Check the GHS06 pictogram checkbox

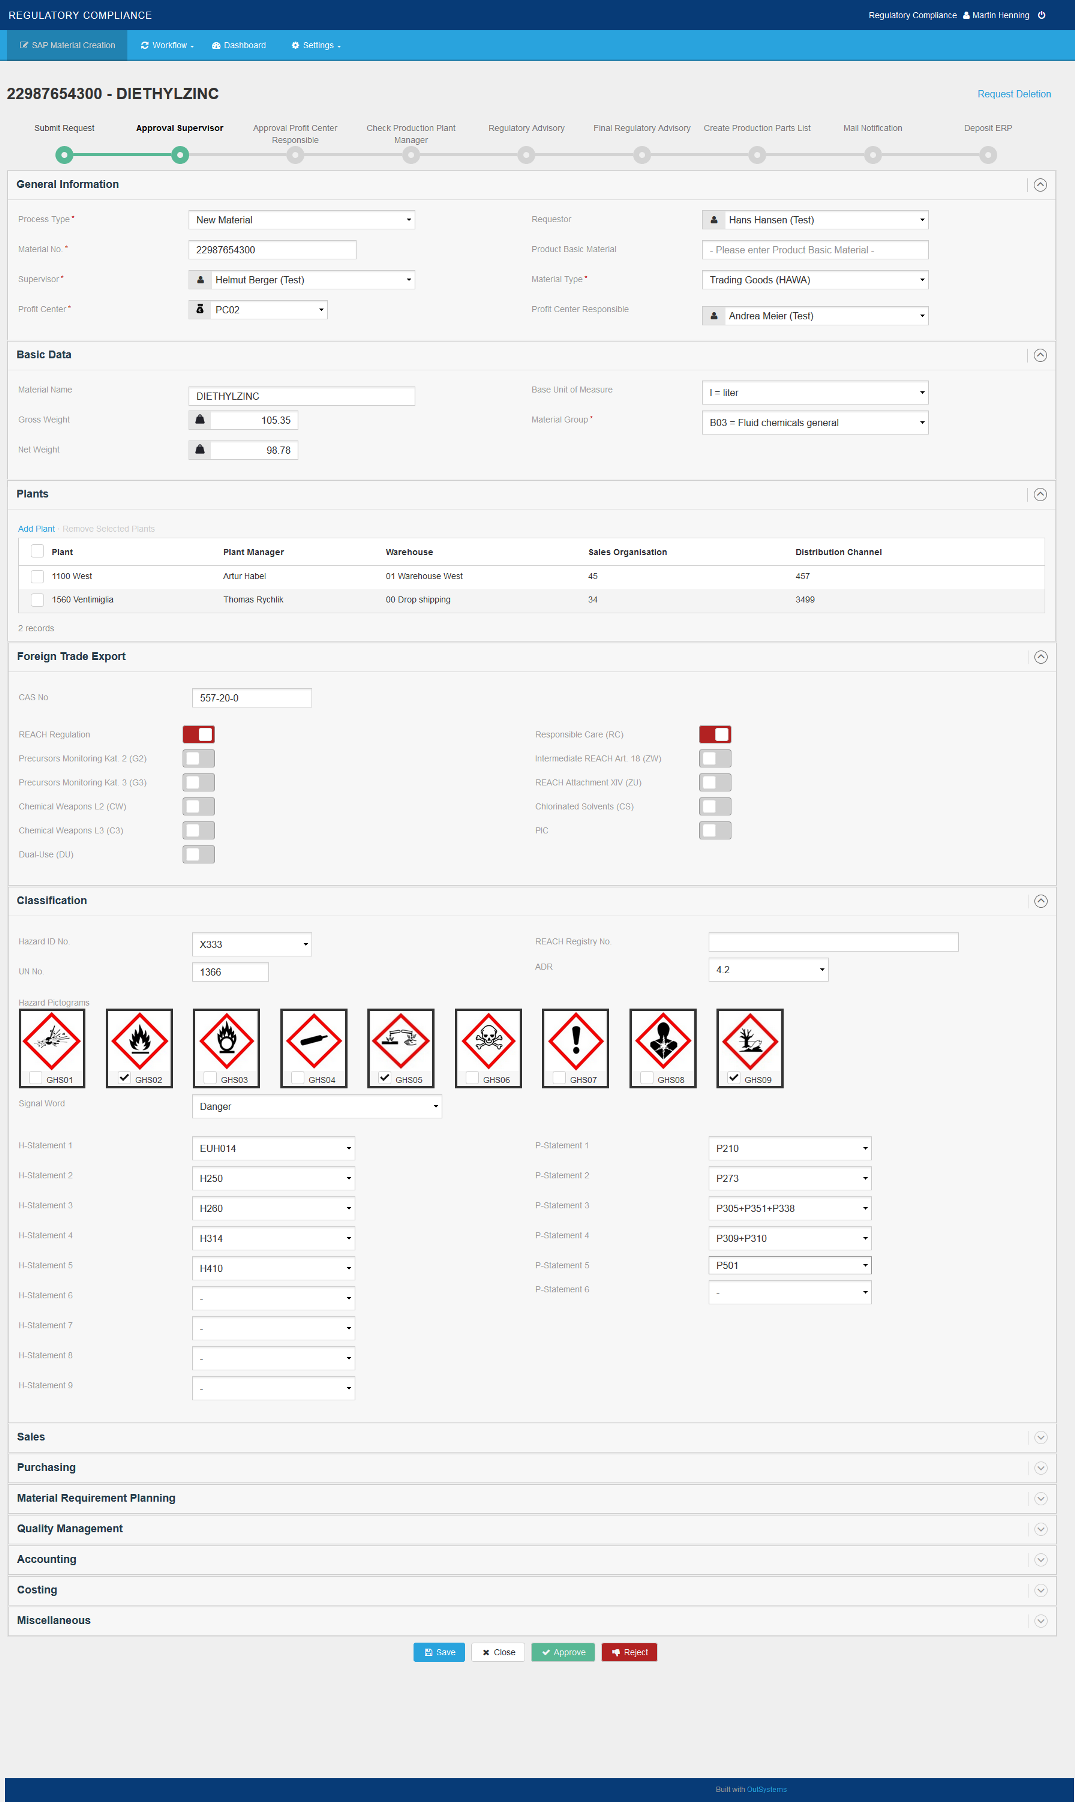472,1078
